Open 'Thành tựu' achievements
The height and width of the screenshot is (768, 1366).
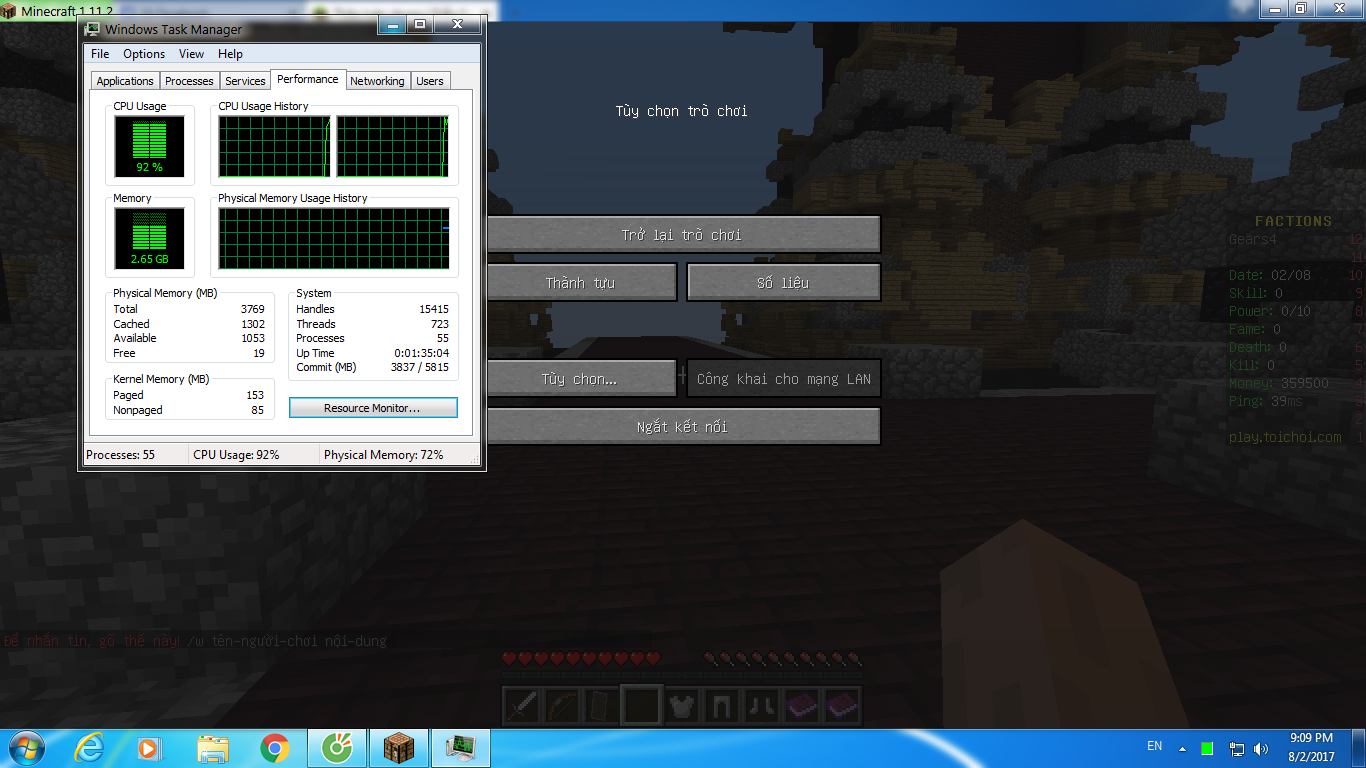pyautogui.click(x=580, y=283)
